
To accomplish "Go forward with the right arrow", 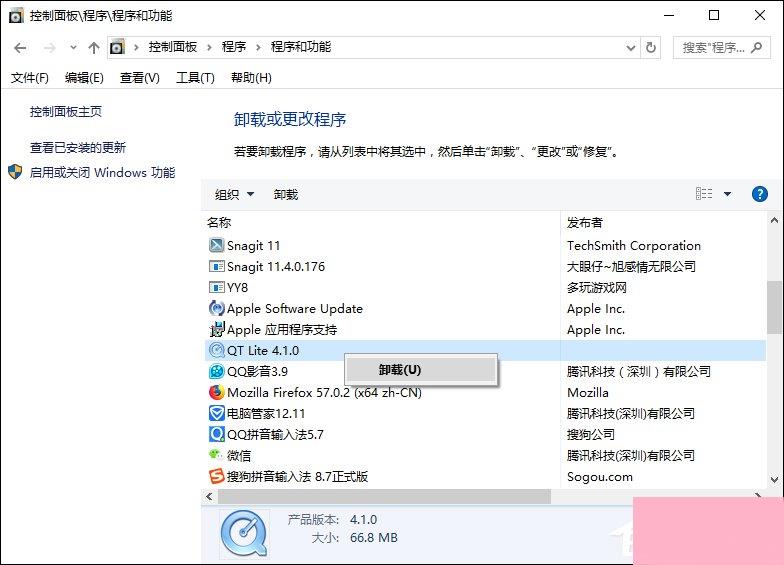I will 50,48.
